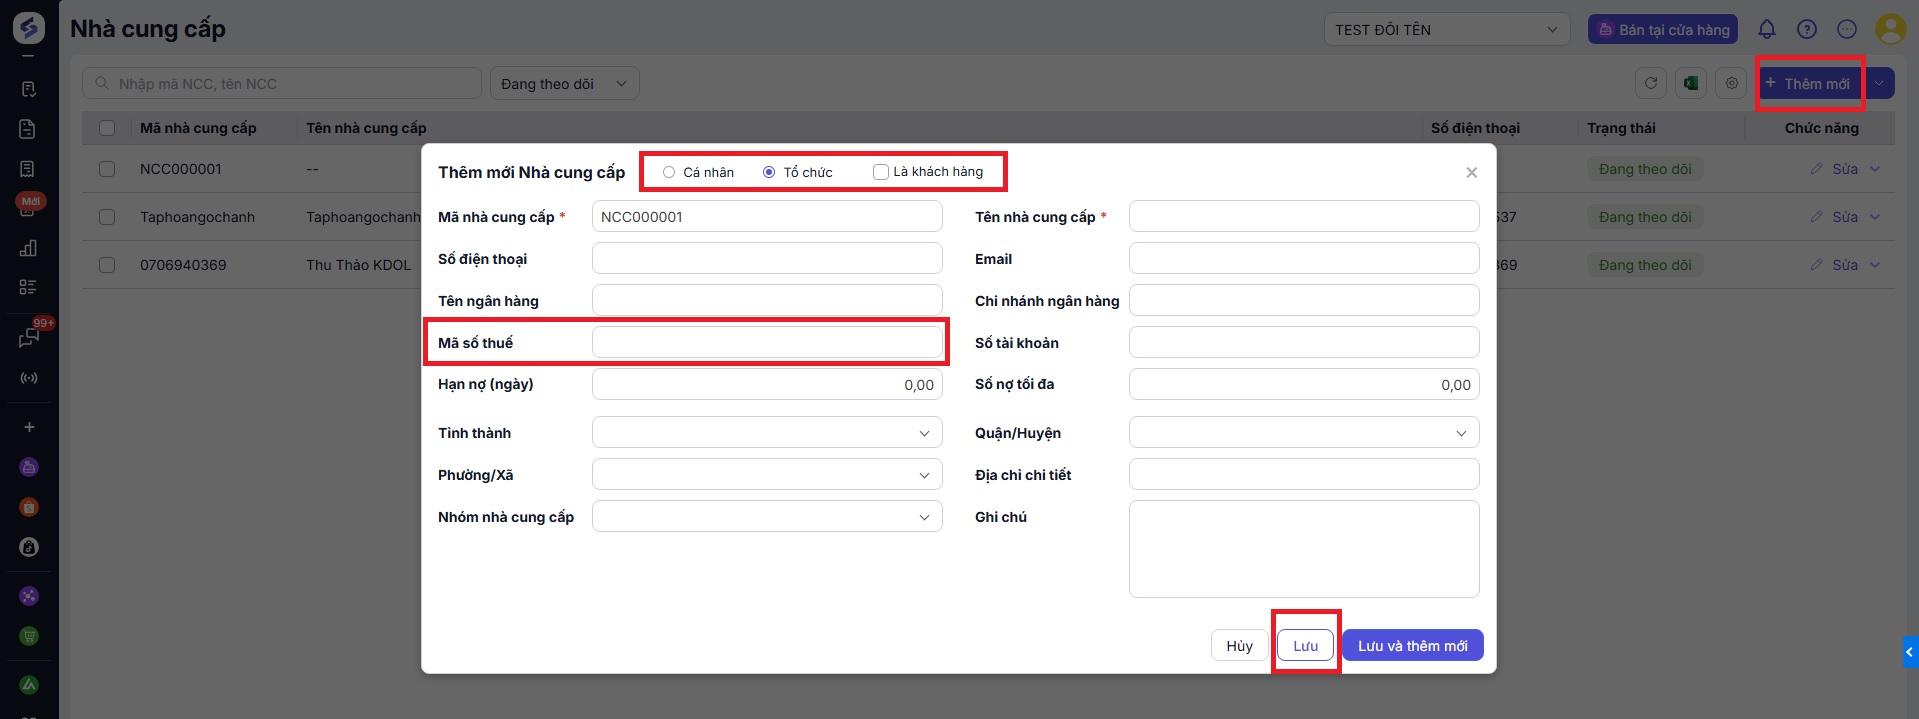Expand the Sửa options for NCC000001 row

click(x=1875, y=169)
